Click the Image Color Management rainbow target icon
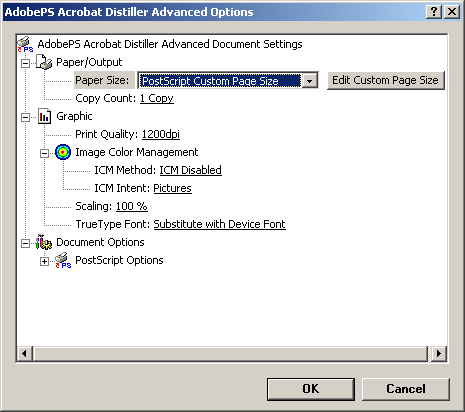The height and width of the screenshot is (412, 465). pos(63,152)
